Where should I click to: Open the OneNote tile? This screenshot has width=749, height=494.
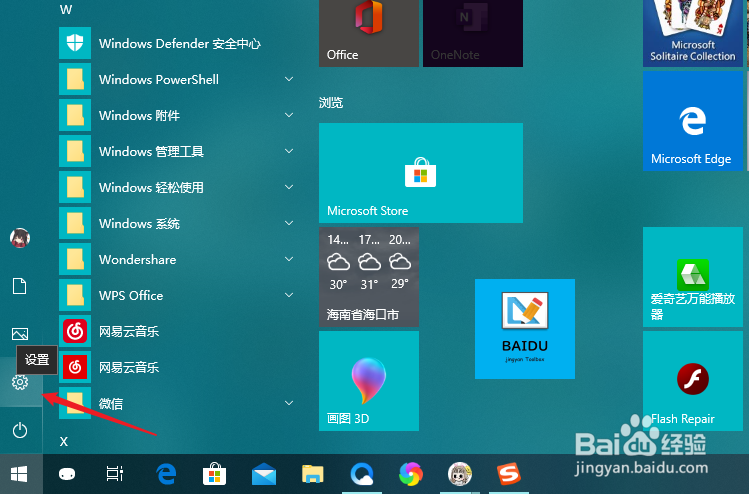click(x=473, y=33)
